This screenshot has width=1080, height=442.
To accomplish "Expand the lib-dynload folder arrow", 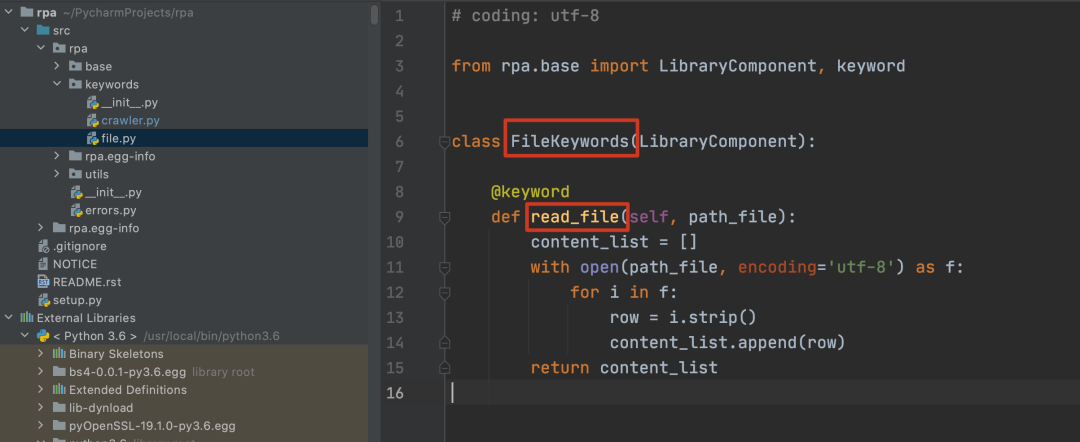I will (x=41, y=408).
